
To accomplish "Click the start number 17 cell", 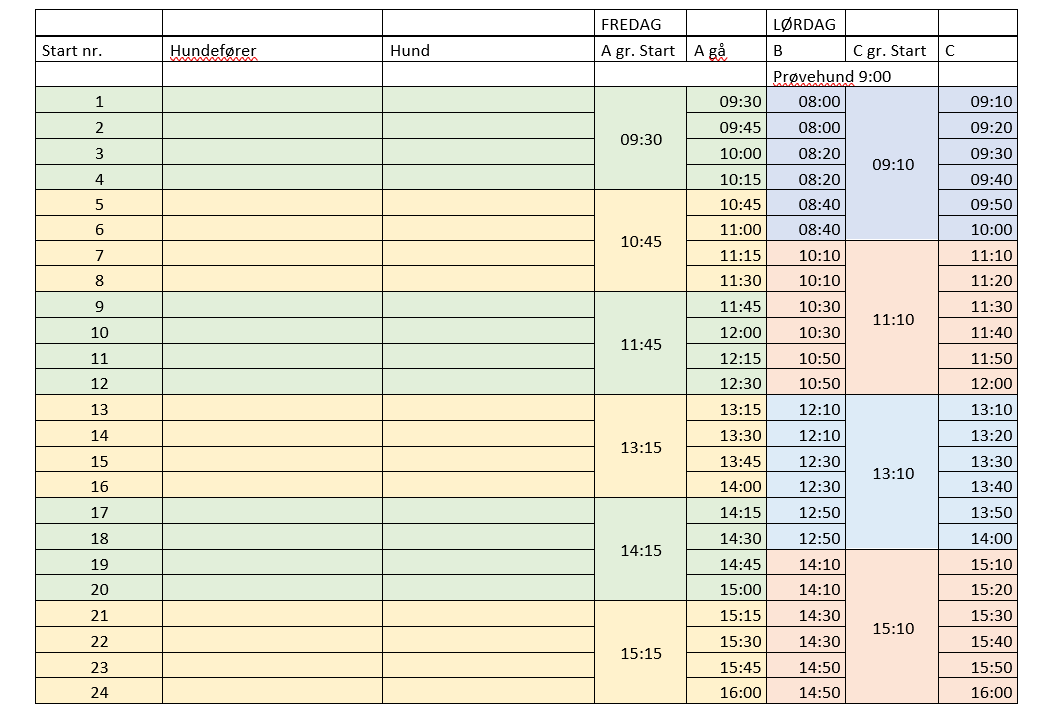I will click(99, 512).
